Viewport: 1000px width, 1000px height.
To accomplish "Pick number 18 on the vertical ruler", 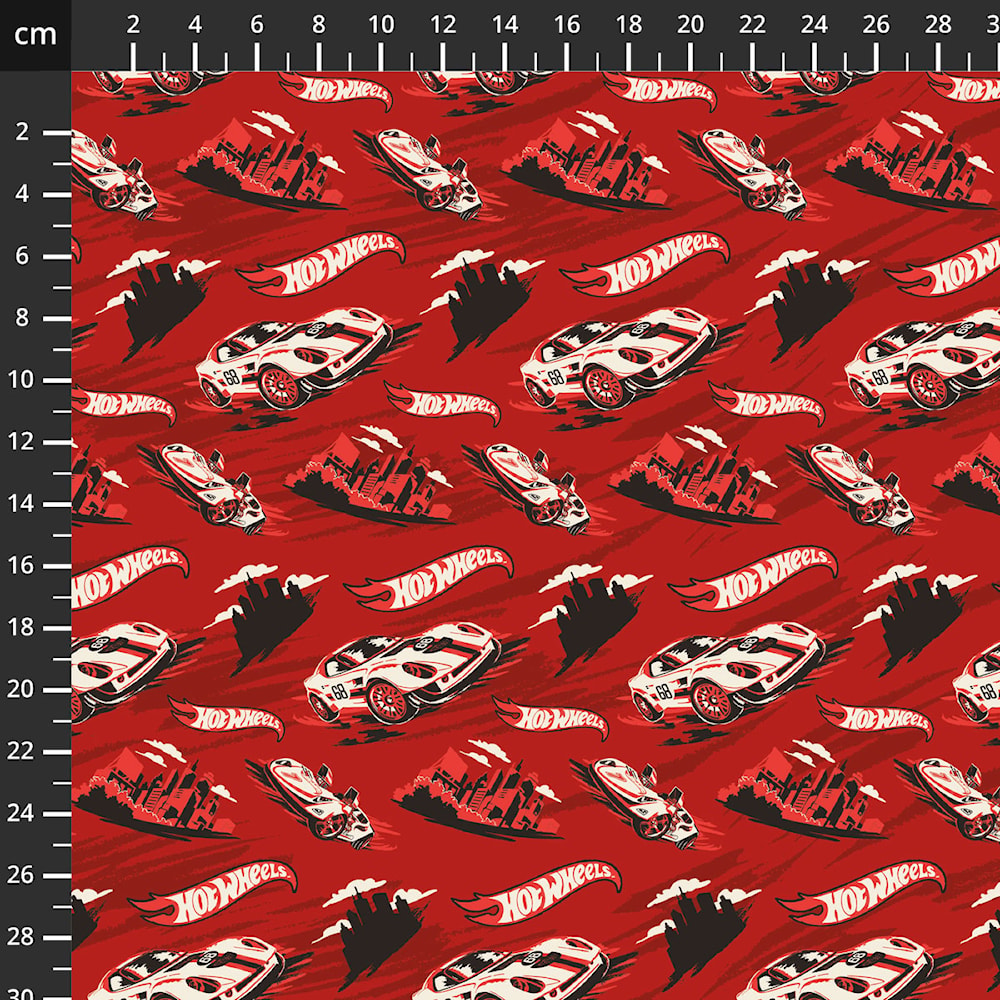I will click(20, 627).
